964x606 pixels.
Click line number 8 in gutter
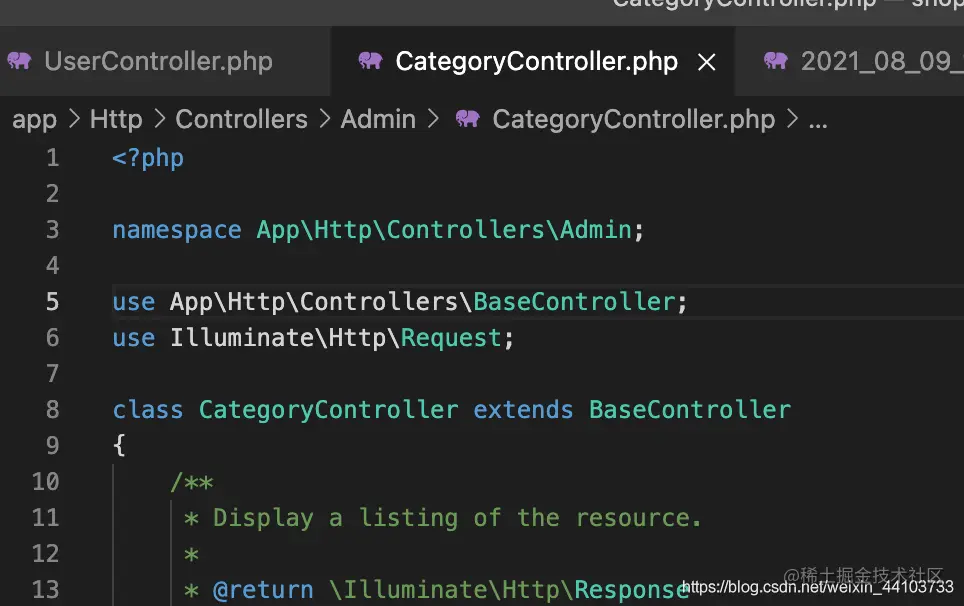point(53,410)
